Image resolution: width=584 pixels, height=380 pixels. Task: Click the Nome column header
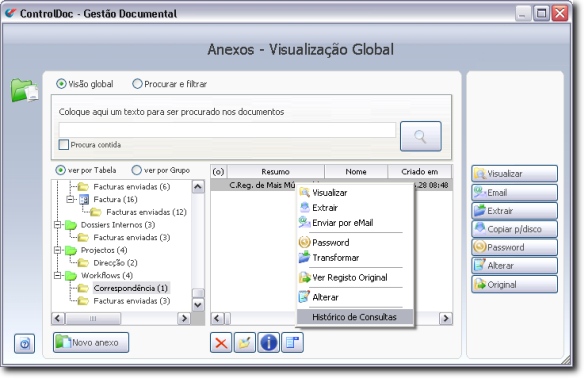click(x=356, y=172)
